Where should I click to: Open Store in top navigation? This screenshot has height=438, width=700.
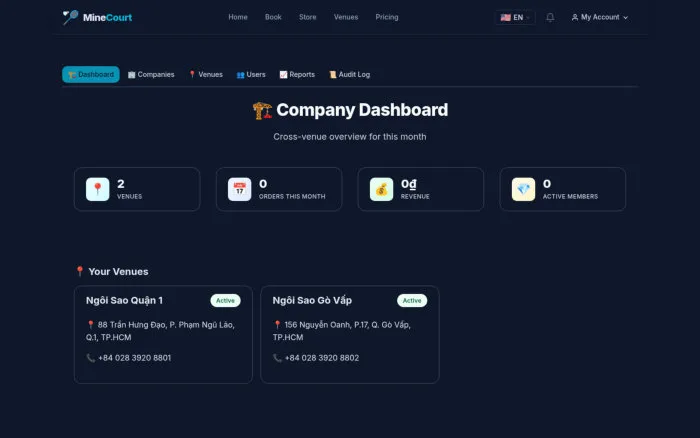tap(308, 17)
